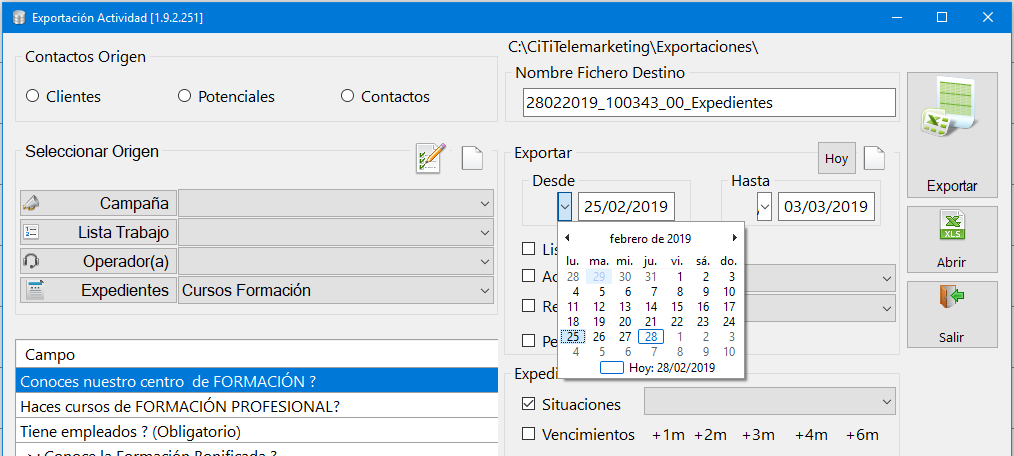Select the Clientes radio button
The image size is (1014, 456).
(x=32, y=96)
